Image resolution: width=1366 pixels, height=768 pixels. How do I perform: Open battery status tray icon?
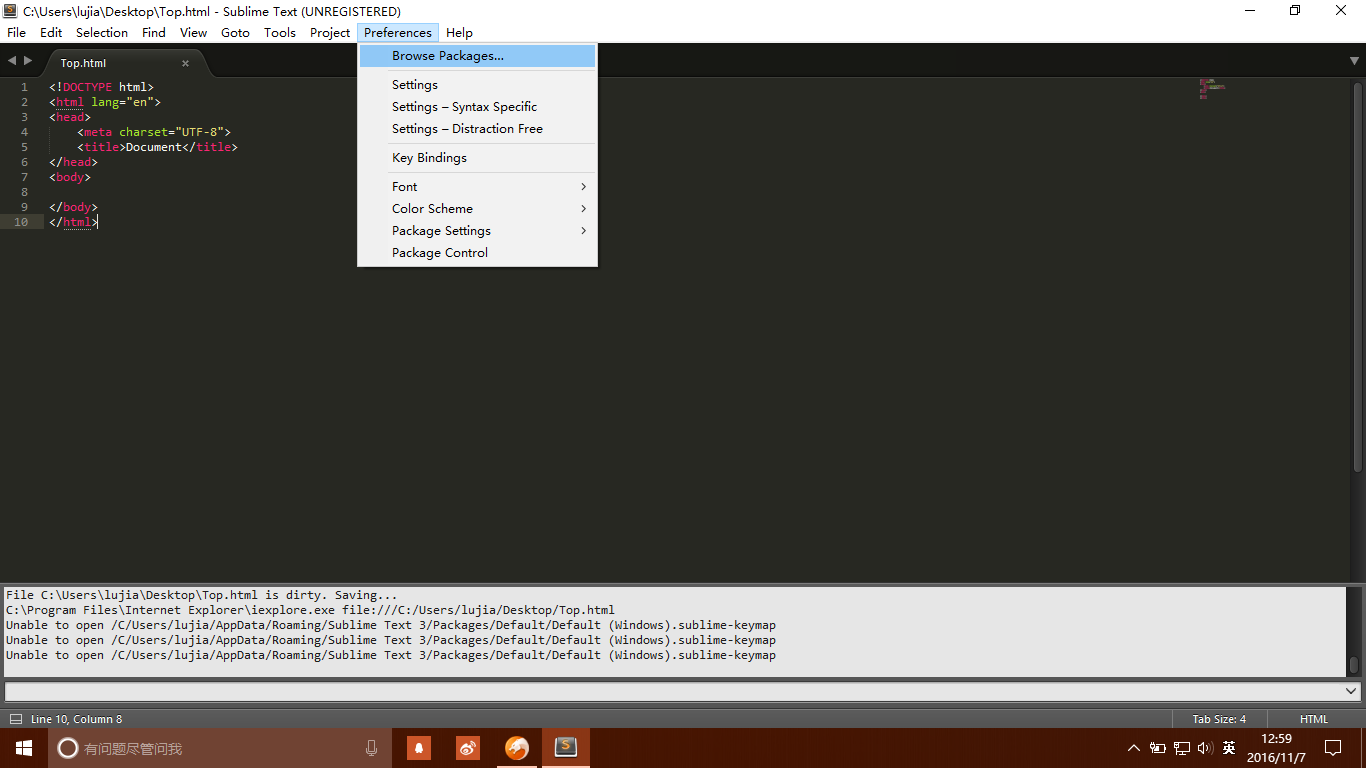[x=1158, y=748]
